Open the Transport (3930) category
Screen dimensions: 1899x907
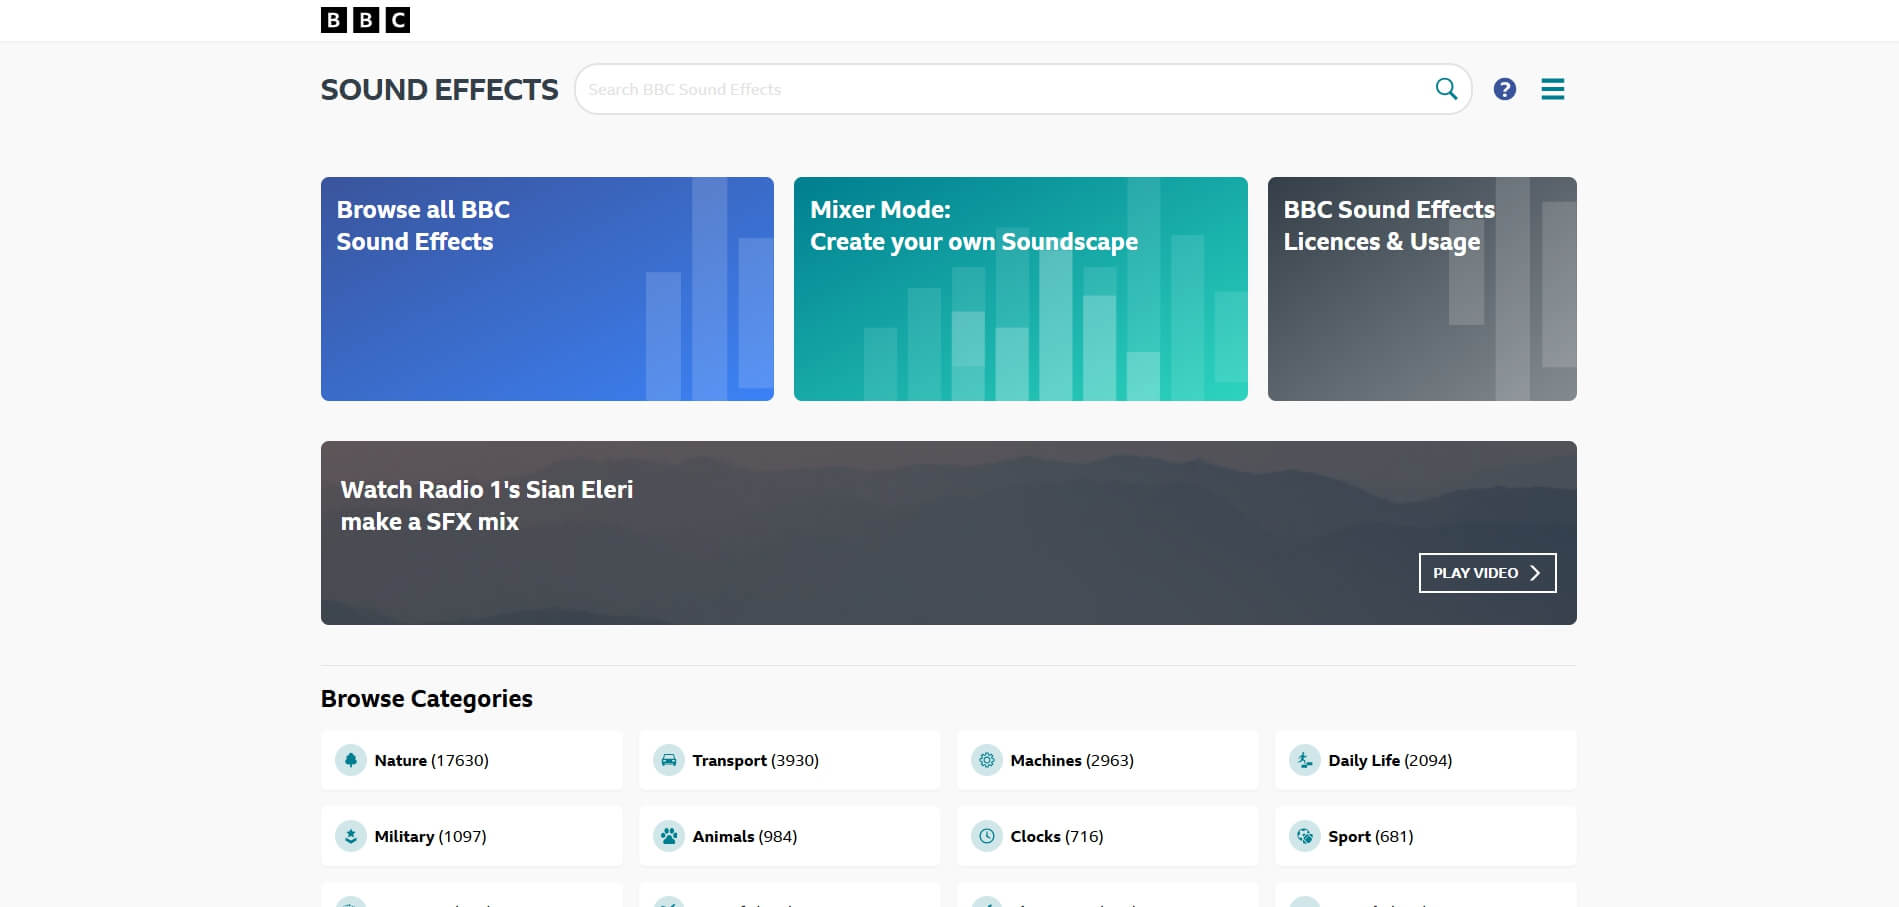(x=790, y=760)
